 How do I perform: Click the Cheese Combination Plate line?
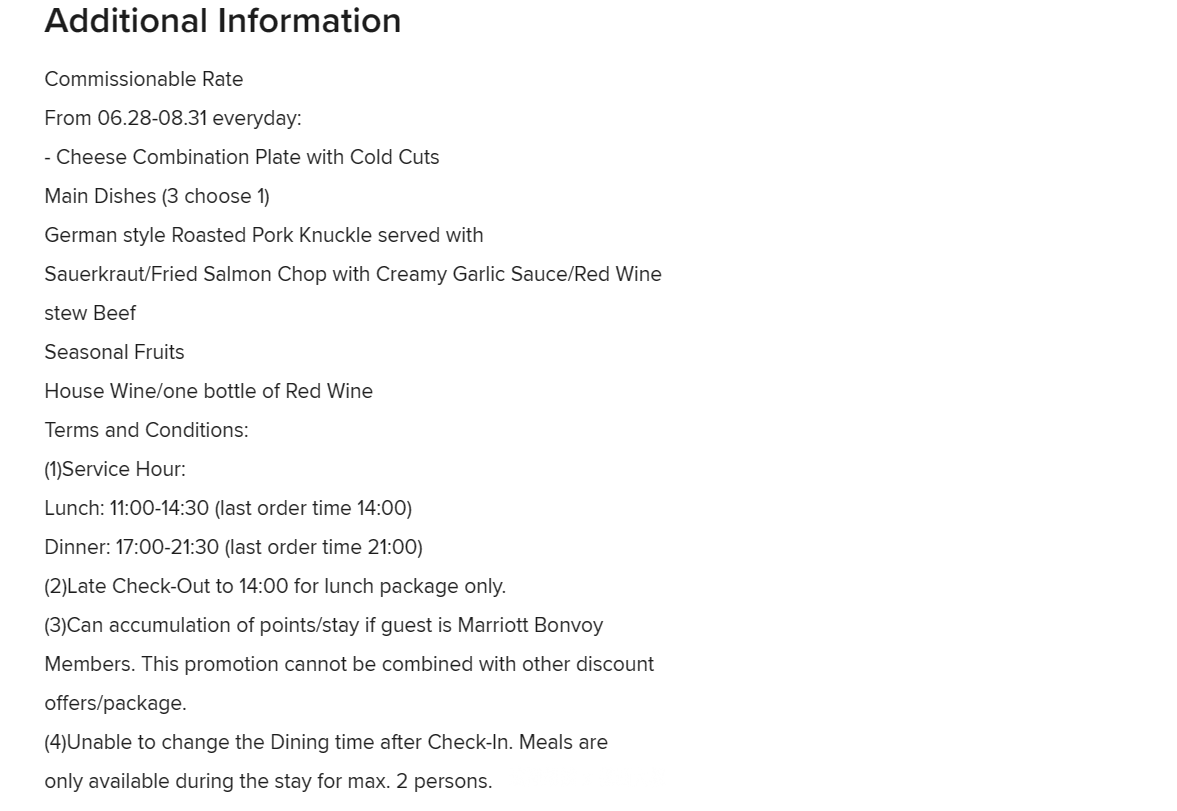[x=242, y=157]
